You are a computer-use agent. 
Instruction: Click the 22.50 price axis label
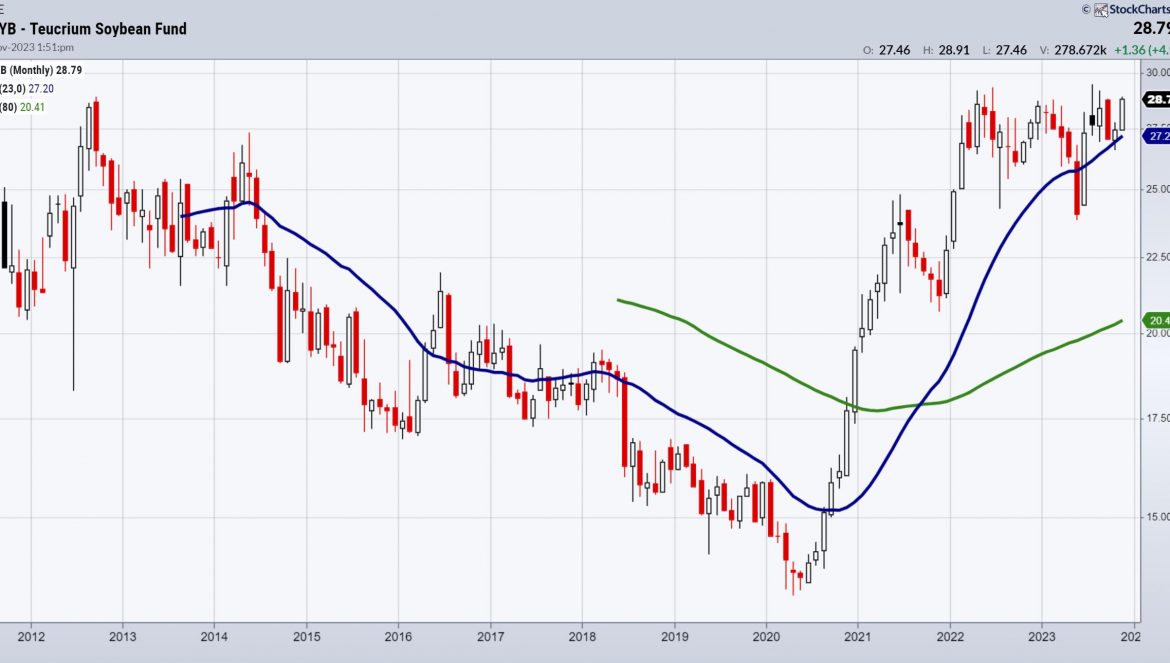[1157, 257]
